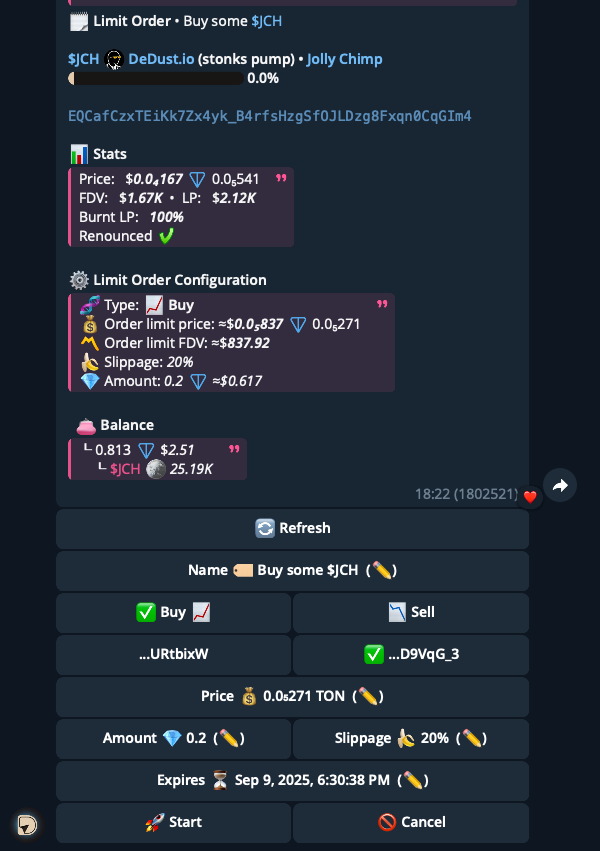Expand the Limit Order Configuration quote
The height and width of the screenshot is (851, 600).
coord(382,304)
